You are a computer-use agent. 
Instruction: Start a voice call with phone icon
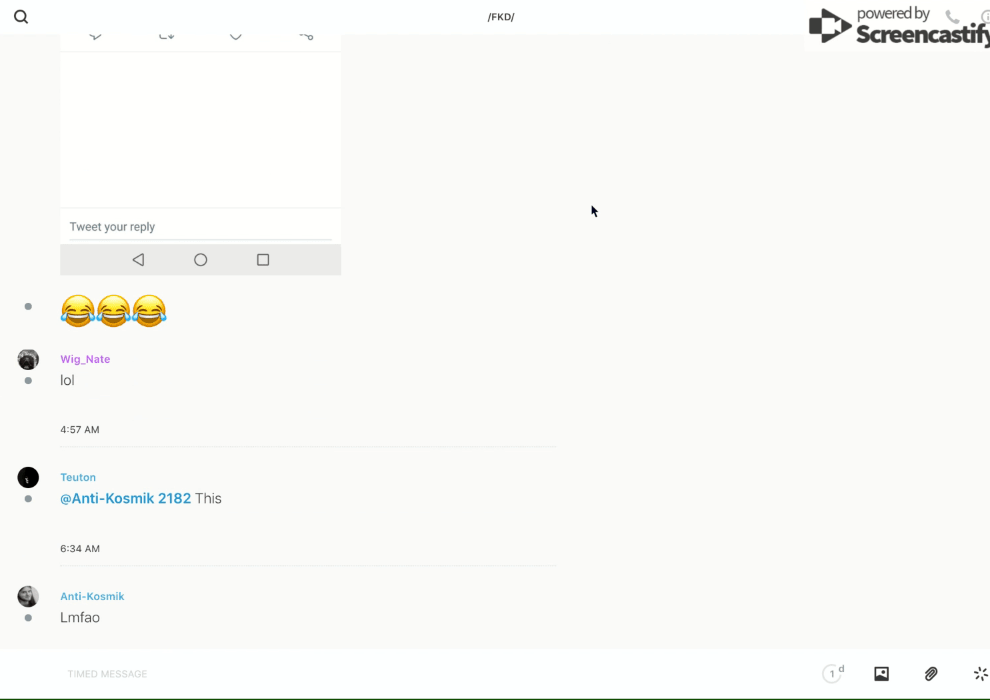tap(952, 17)
